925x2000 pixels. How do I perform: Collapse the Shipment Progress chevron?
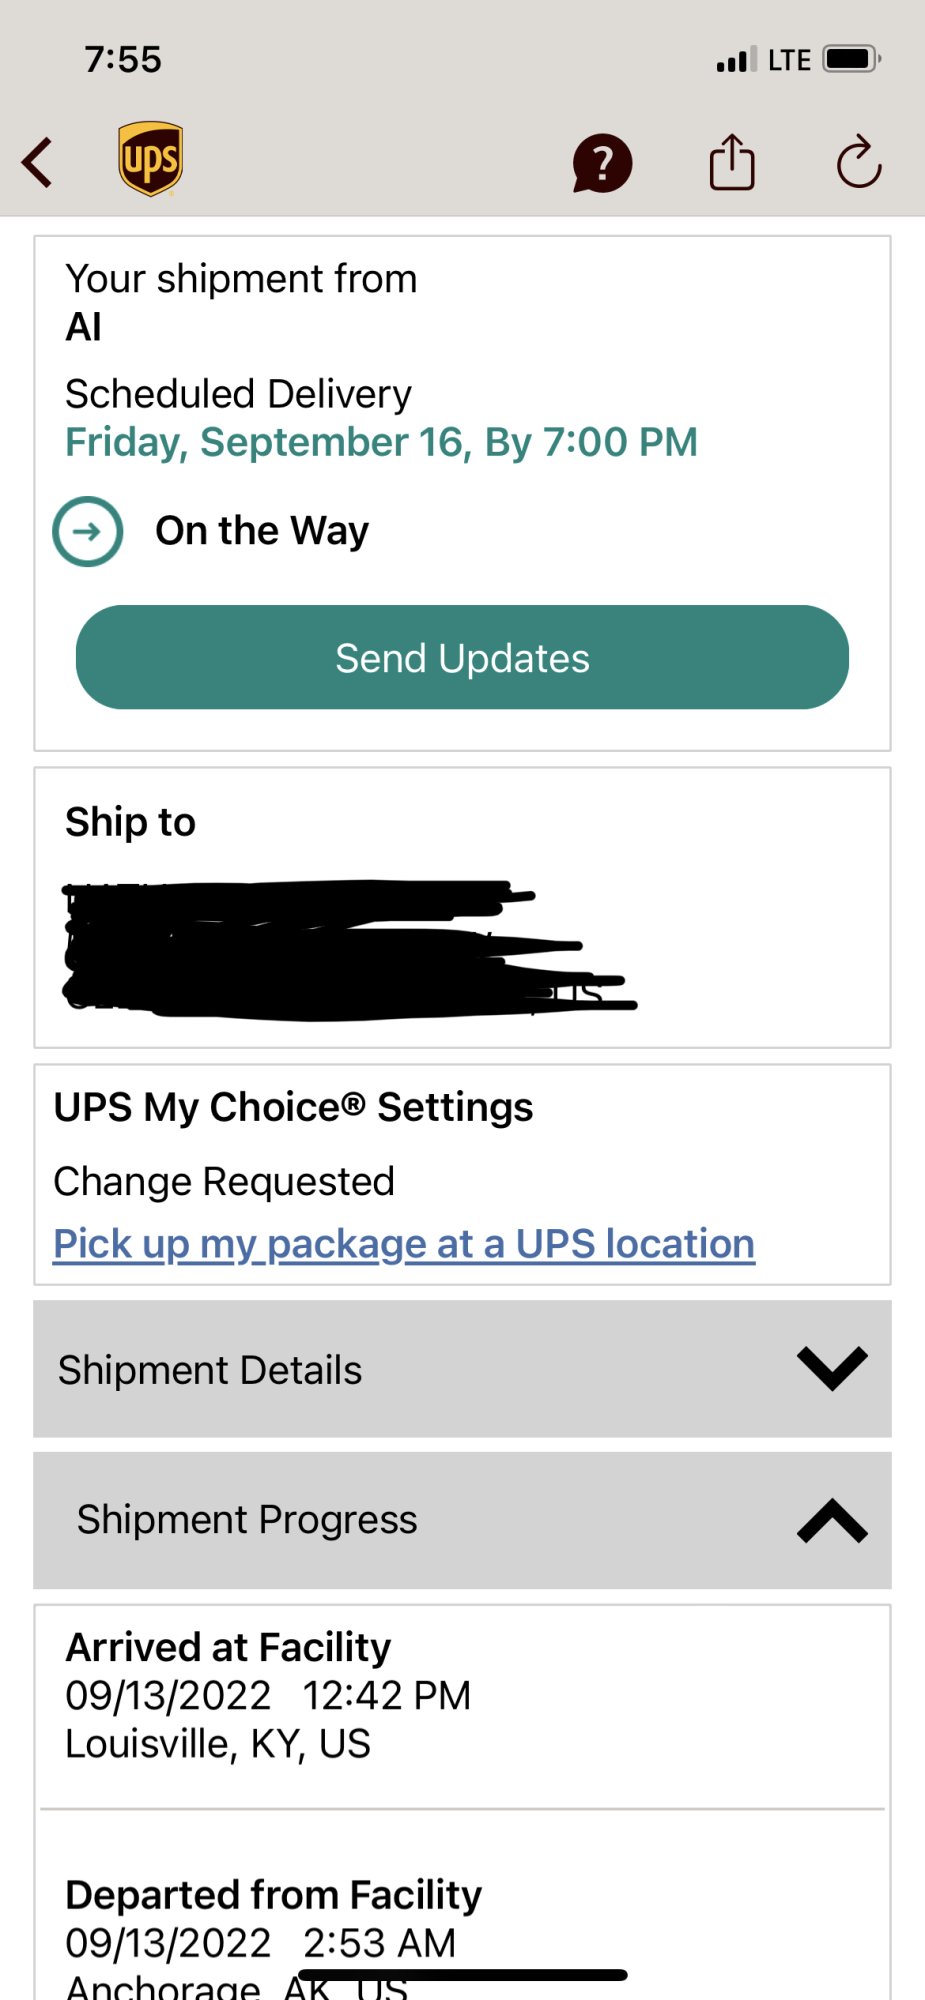[x=832, y=1521]
